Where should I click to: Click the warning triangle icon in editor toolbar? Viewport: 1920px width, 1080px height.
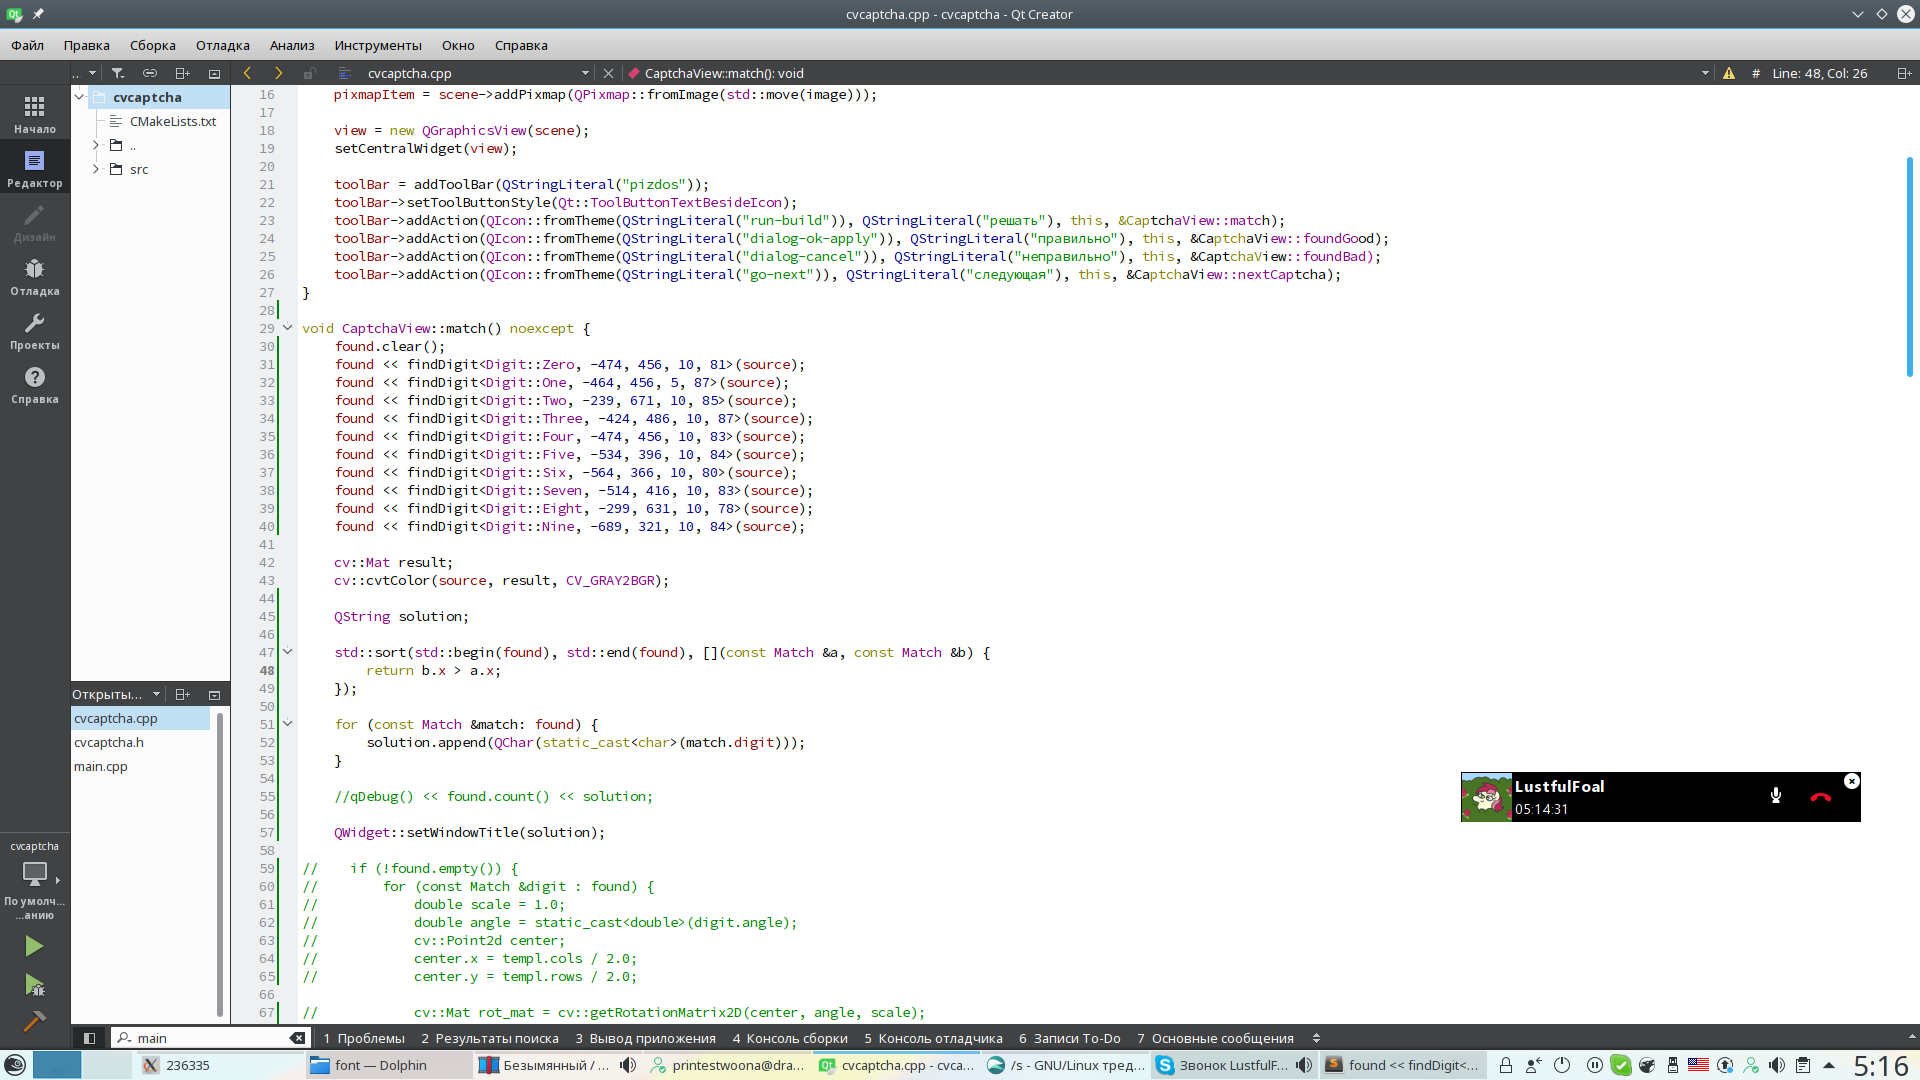point(1729,73)
